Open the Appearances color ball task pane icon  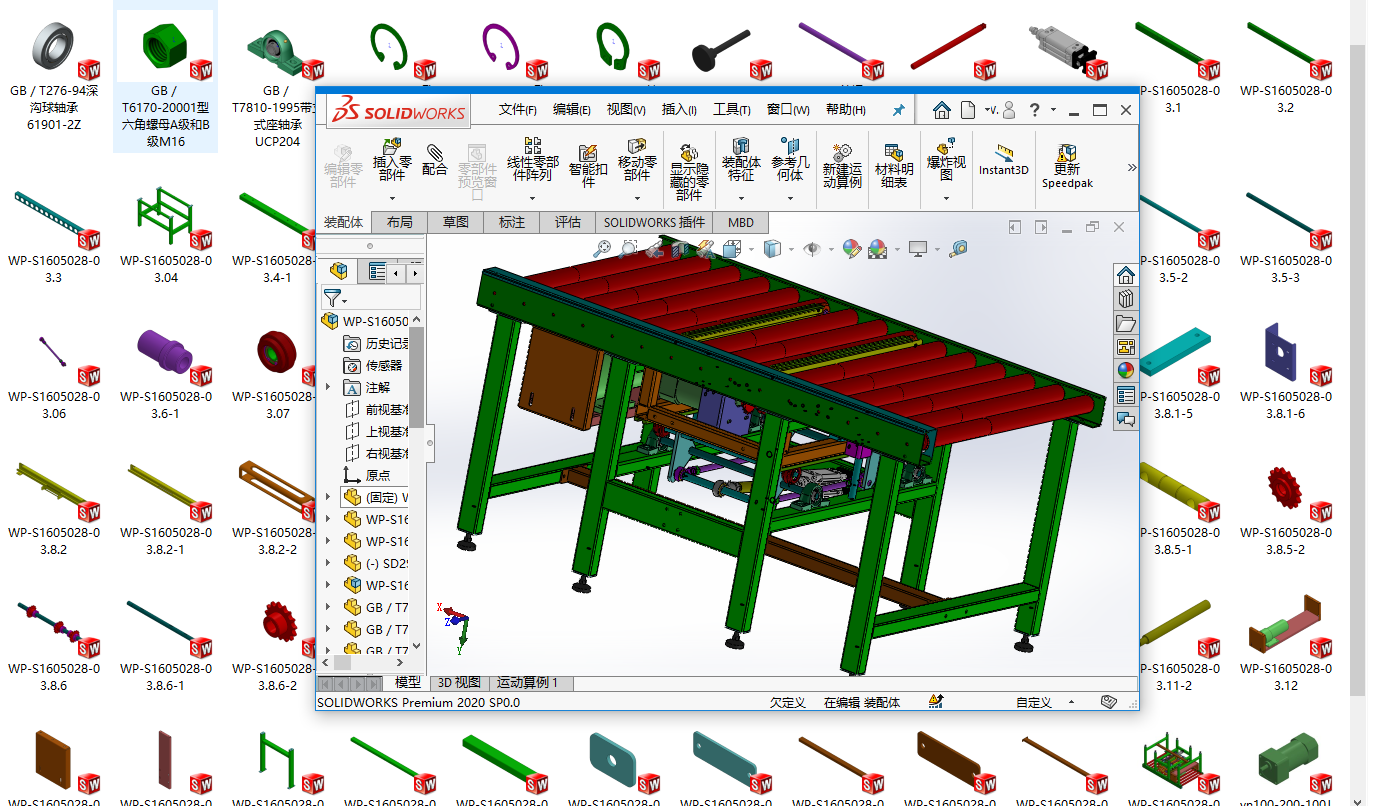click(x=1126, y=370)
